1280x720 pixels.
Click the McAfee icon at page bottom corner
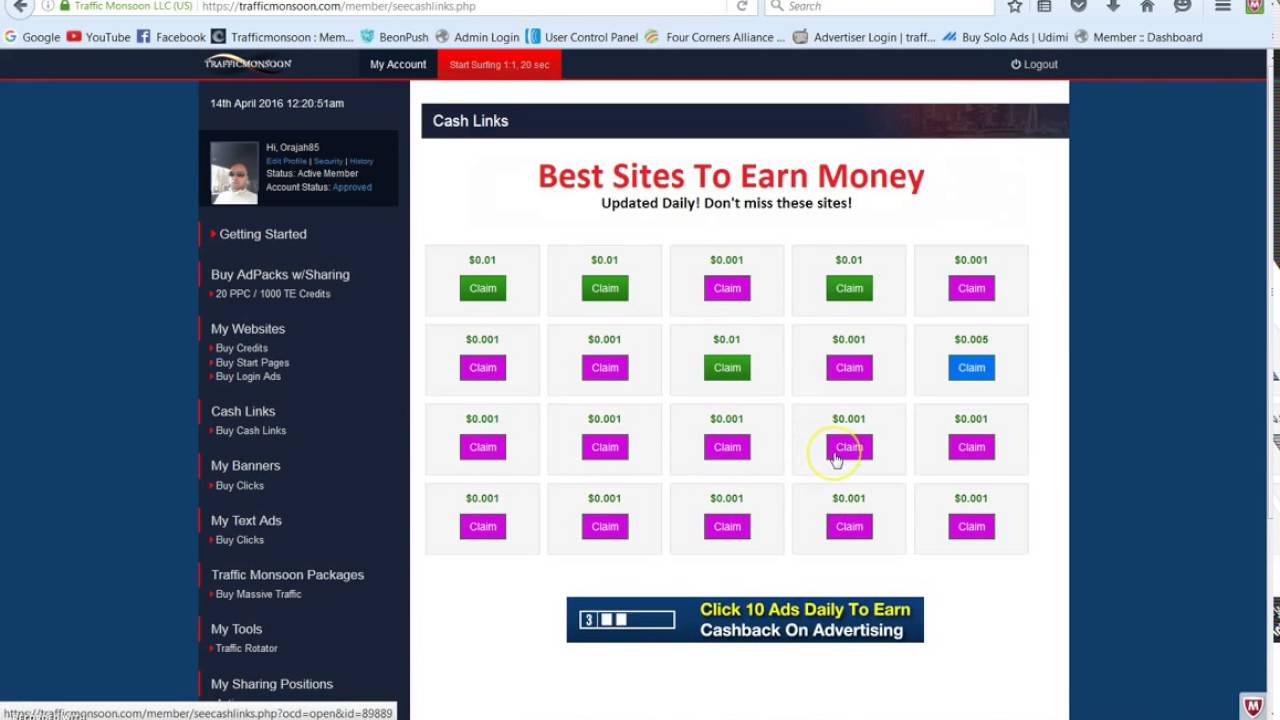click(x=1253, y=706)
